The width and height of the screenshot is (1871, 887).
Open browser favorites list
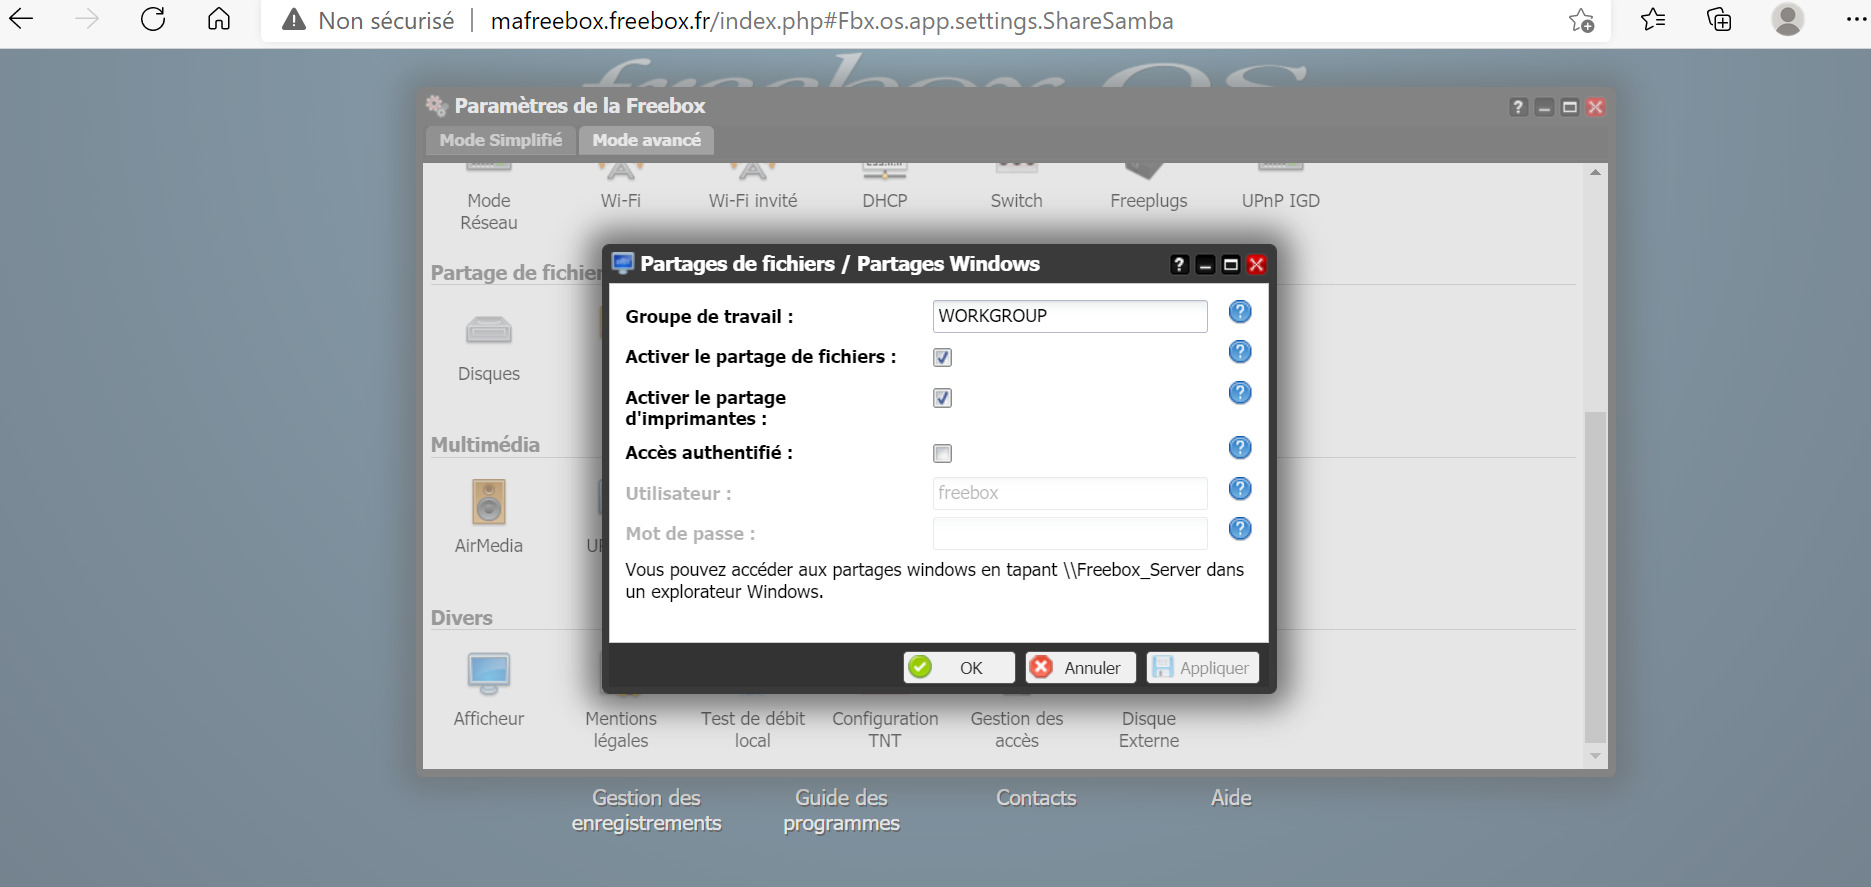pyautogui.click(x=1653, y=19)
